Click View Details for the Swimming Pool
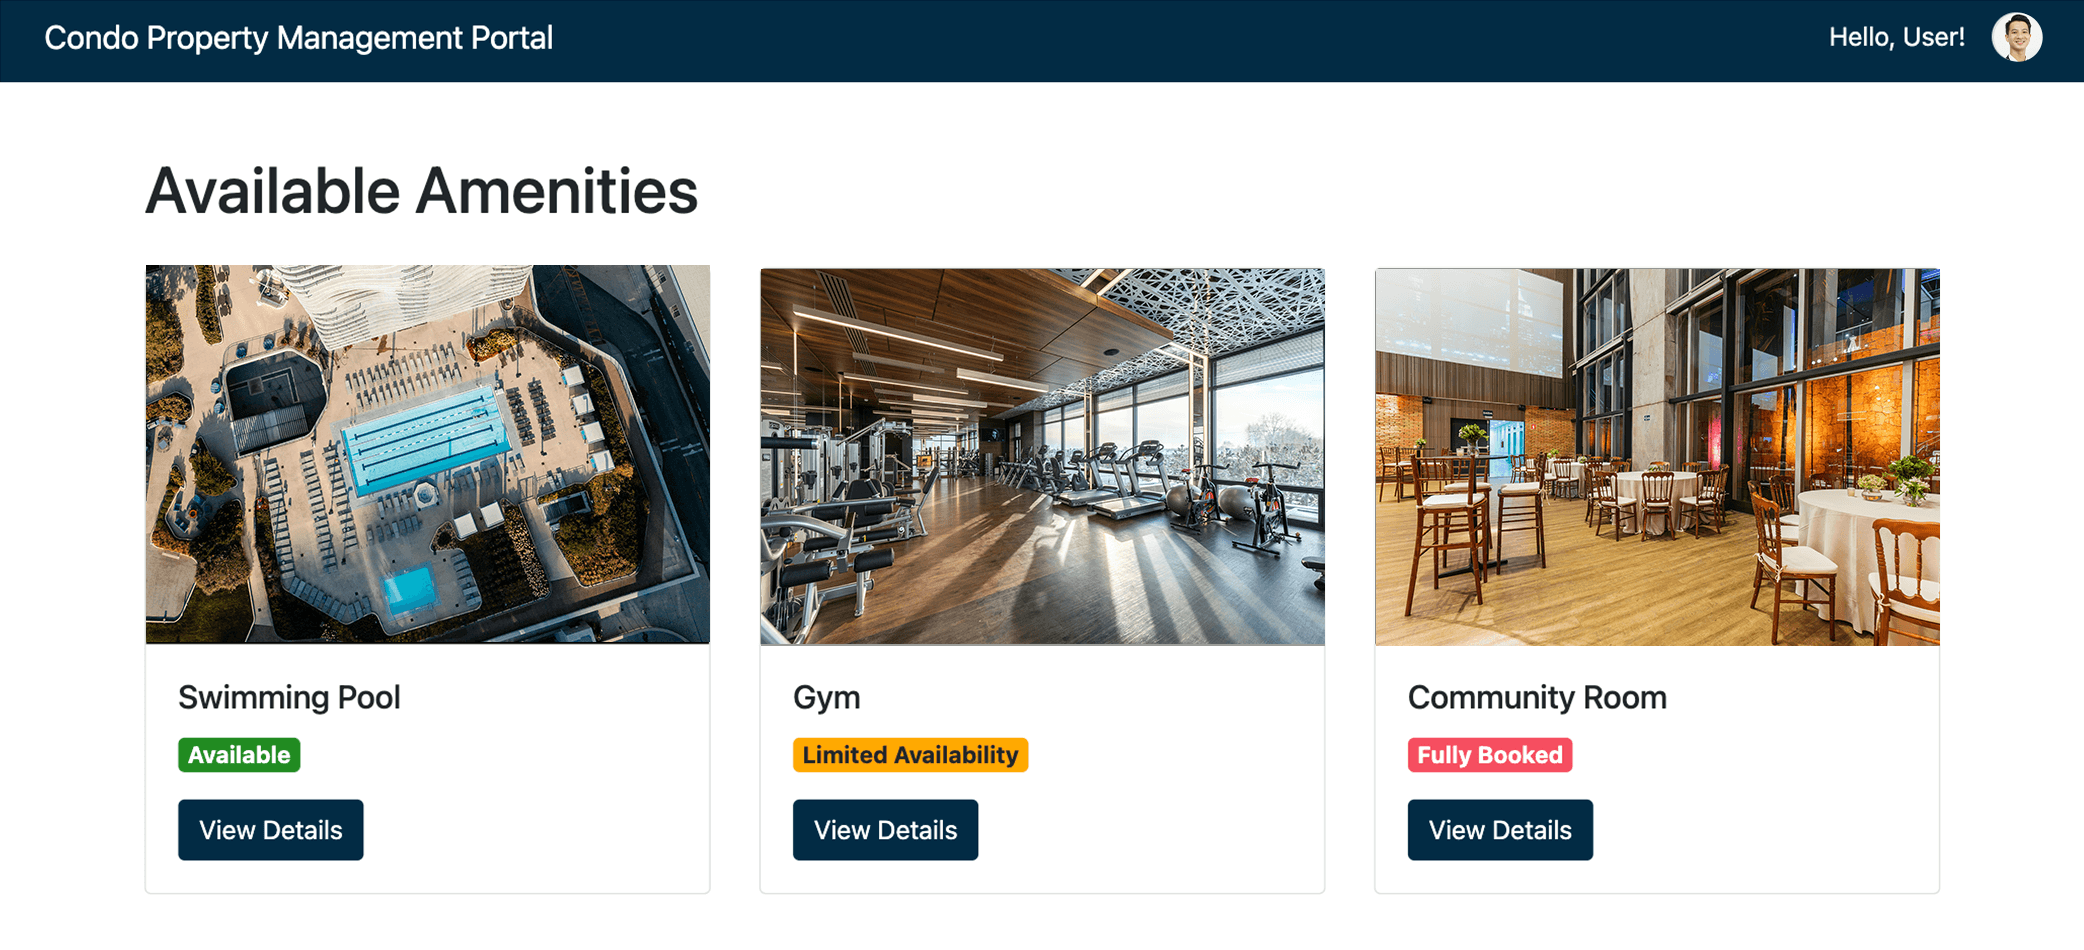2084x950 pixels. (270, 829)
